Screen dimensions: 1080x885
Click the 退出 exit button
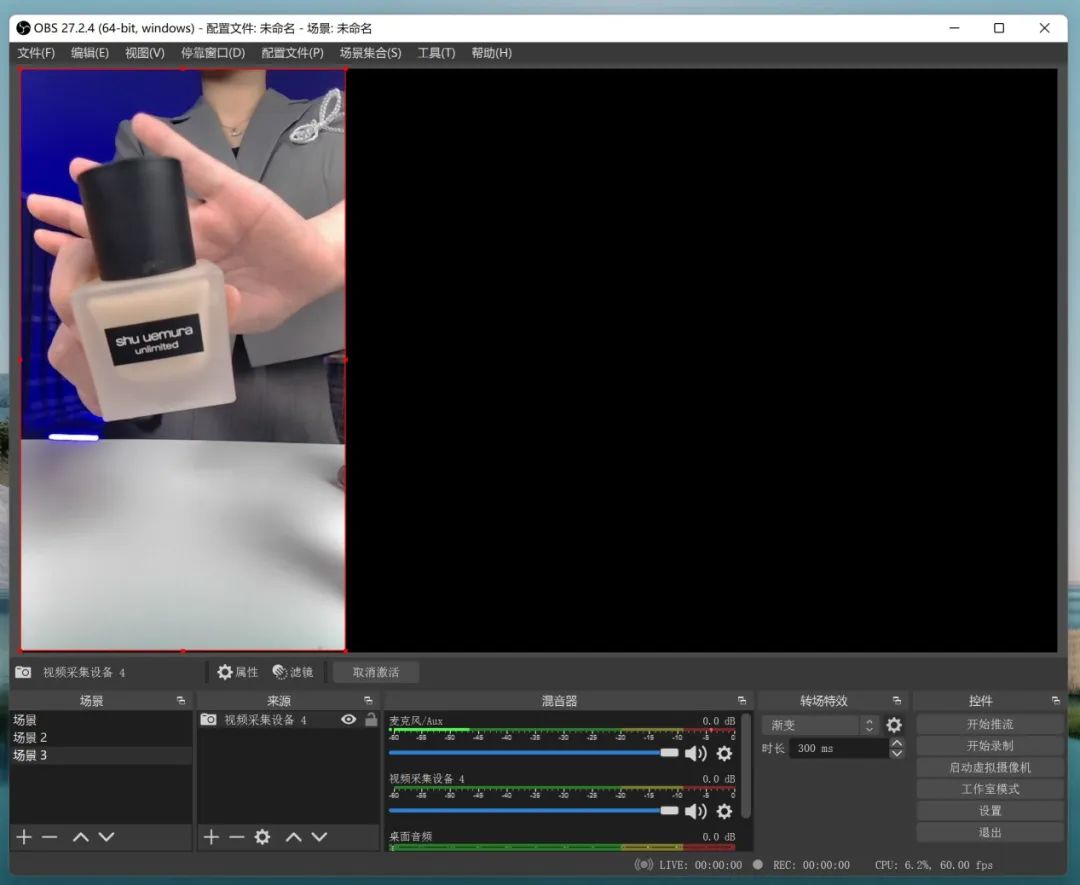(990, 832)
